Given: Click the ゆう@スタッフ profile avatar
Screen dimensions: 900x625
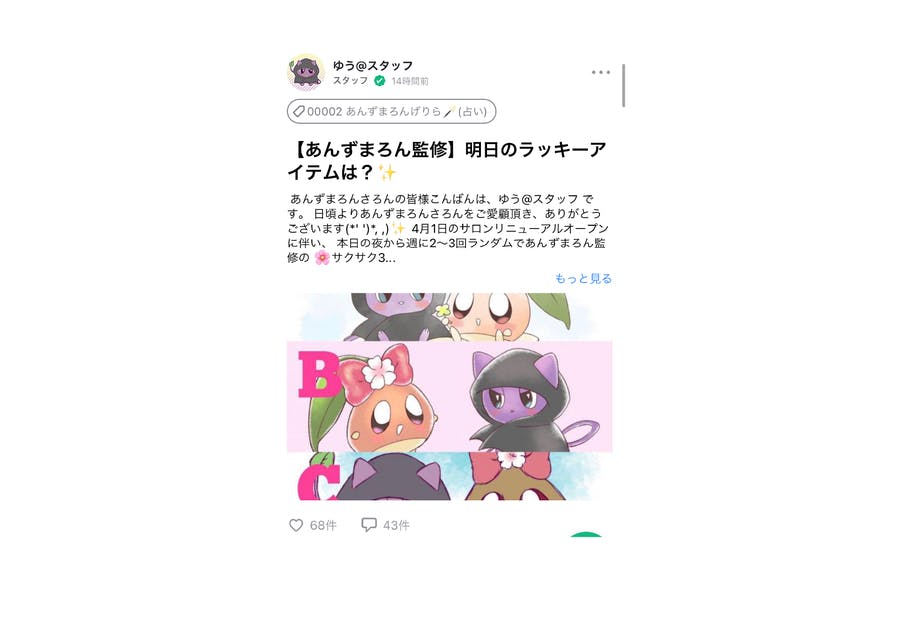Looking at the screenshot, I should (306, 72).
